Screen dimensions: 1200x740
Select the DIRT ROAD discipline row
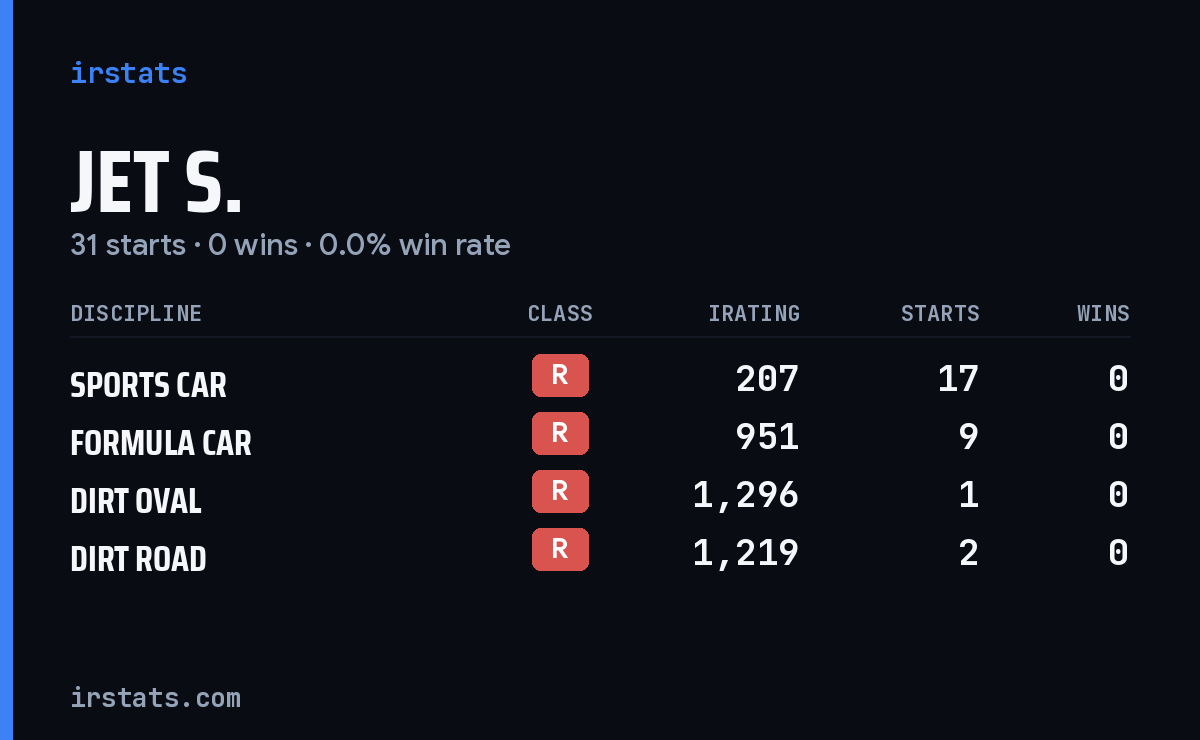[x=600, y=553]
